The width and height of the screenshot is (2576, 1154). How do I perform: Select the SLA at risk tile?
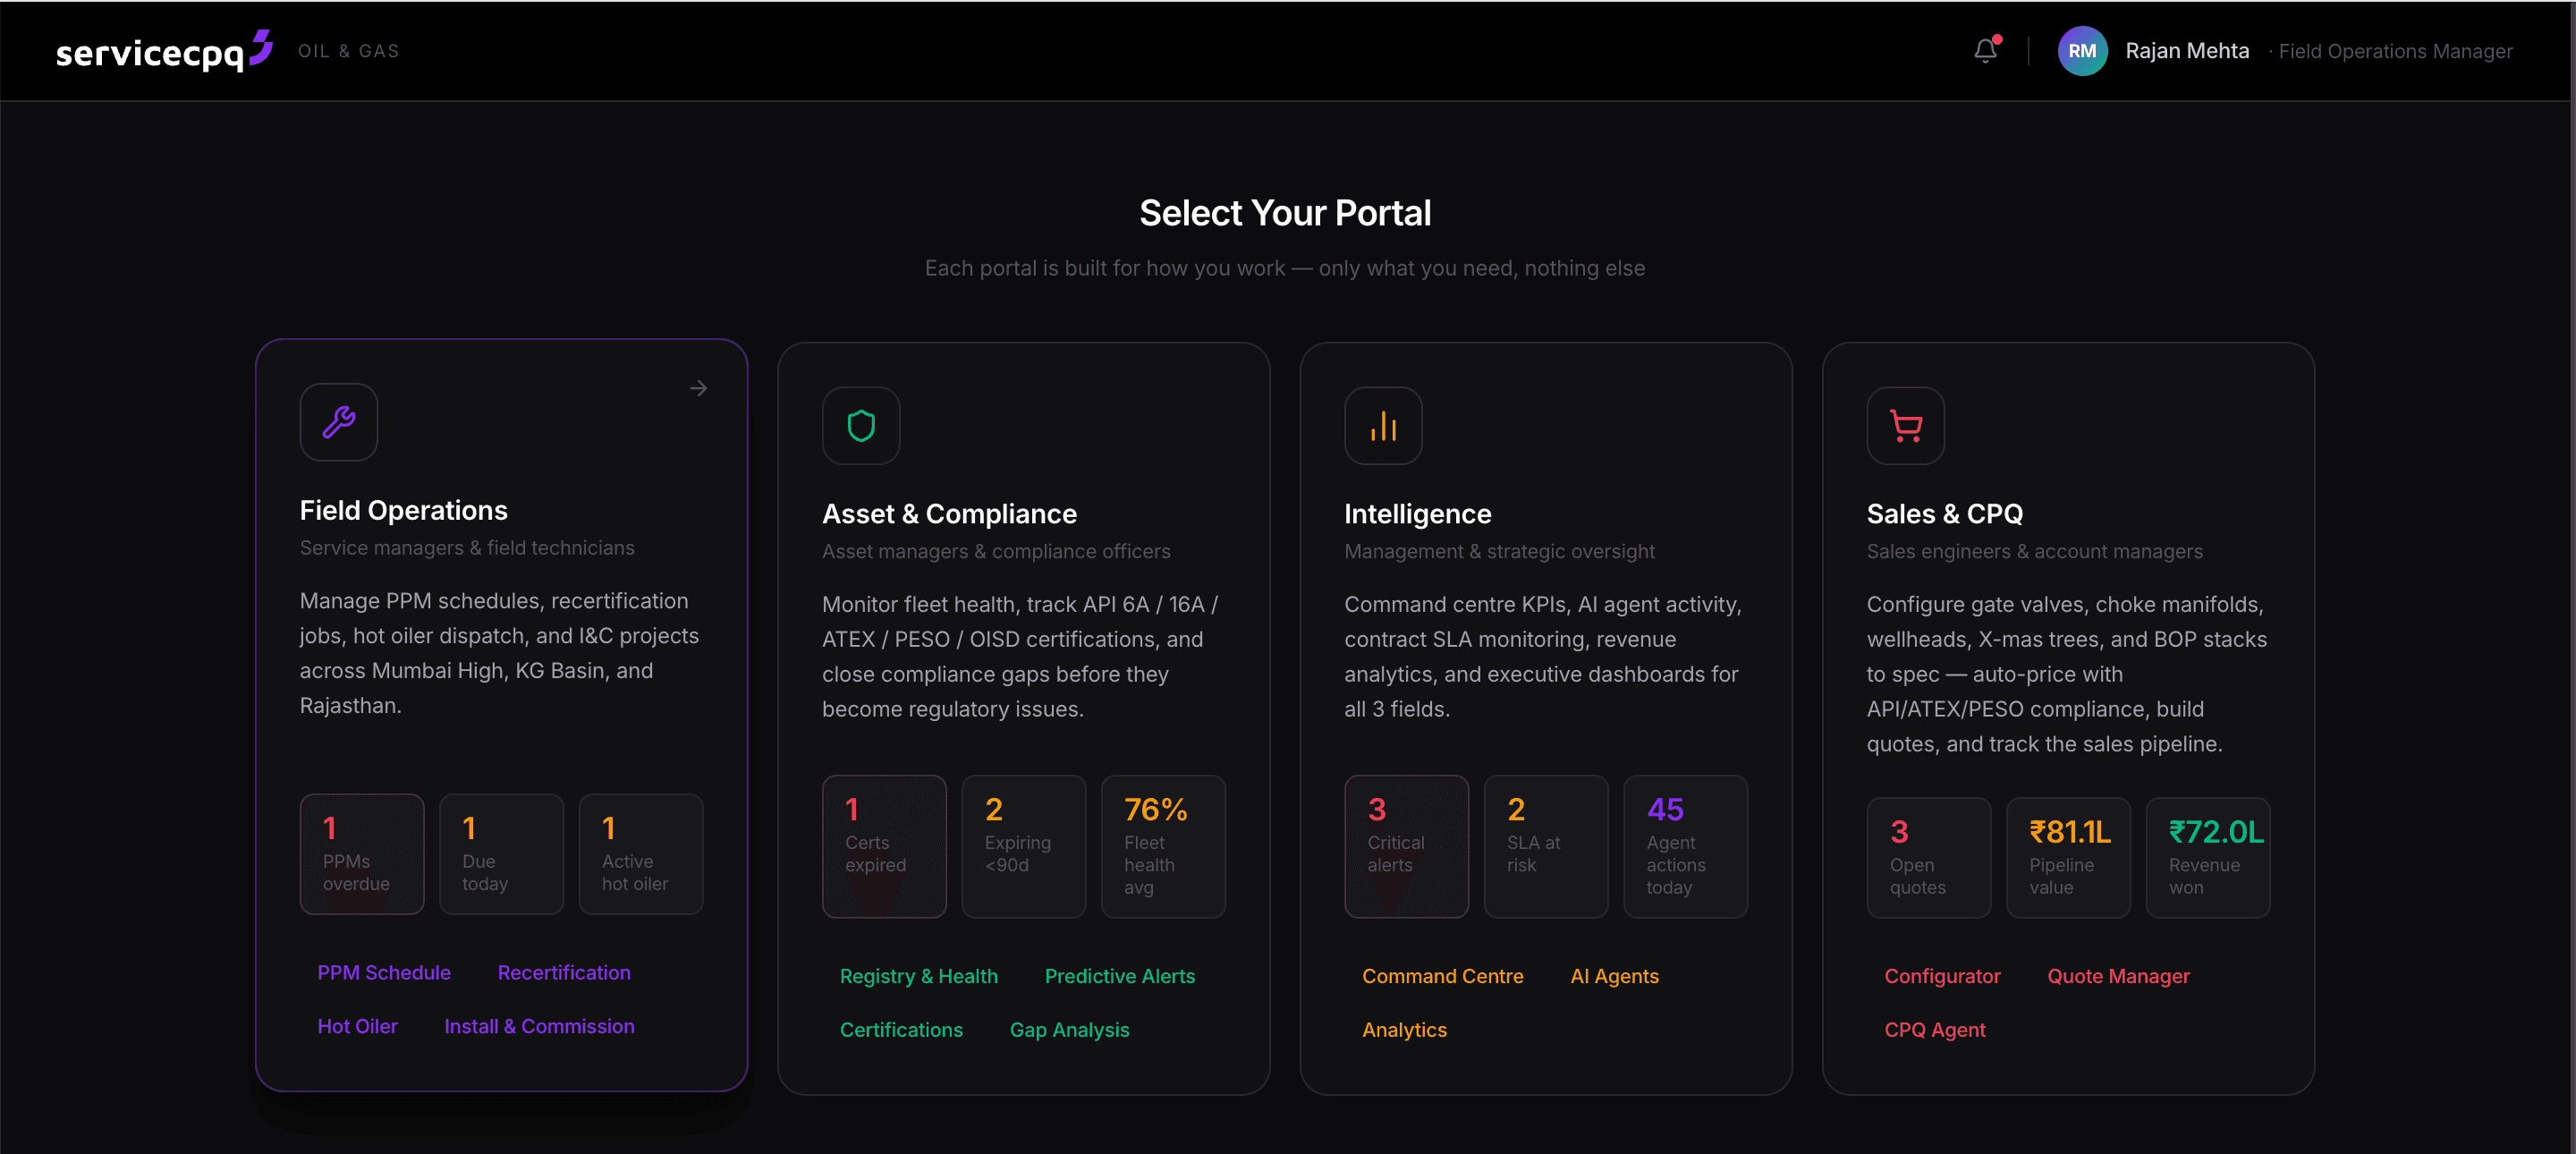point(1545,846)
